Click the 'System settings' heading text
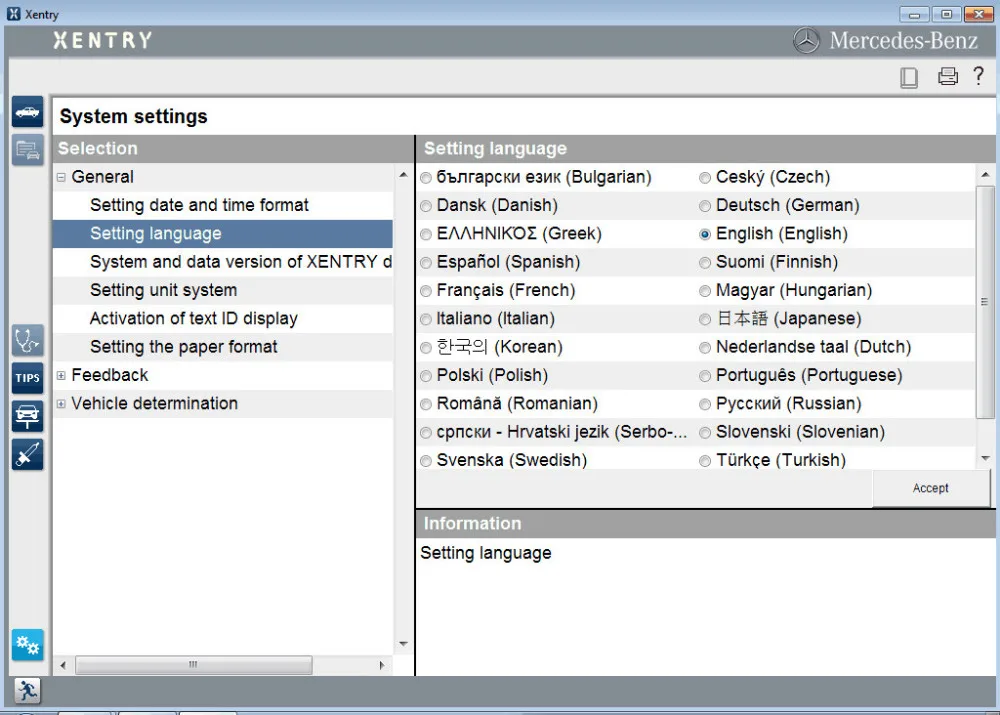 click(x=133, y=117)
